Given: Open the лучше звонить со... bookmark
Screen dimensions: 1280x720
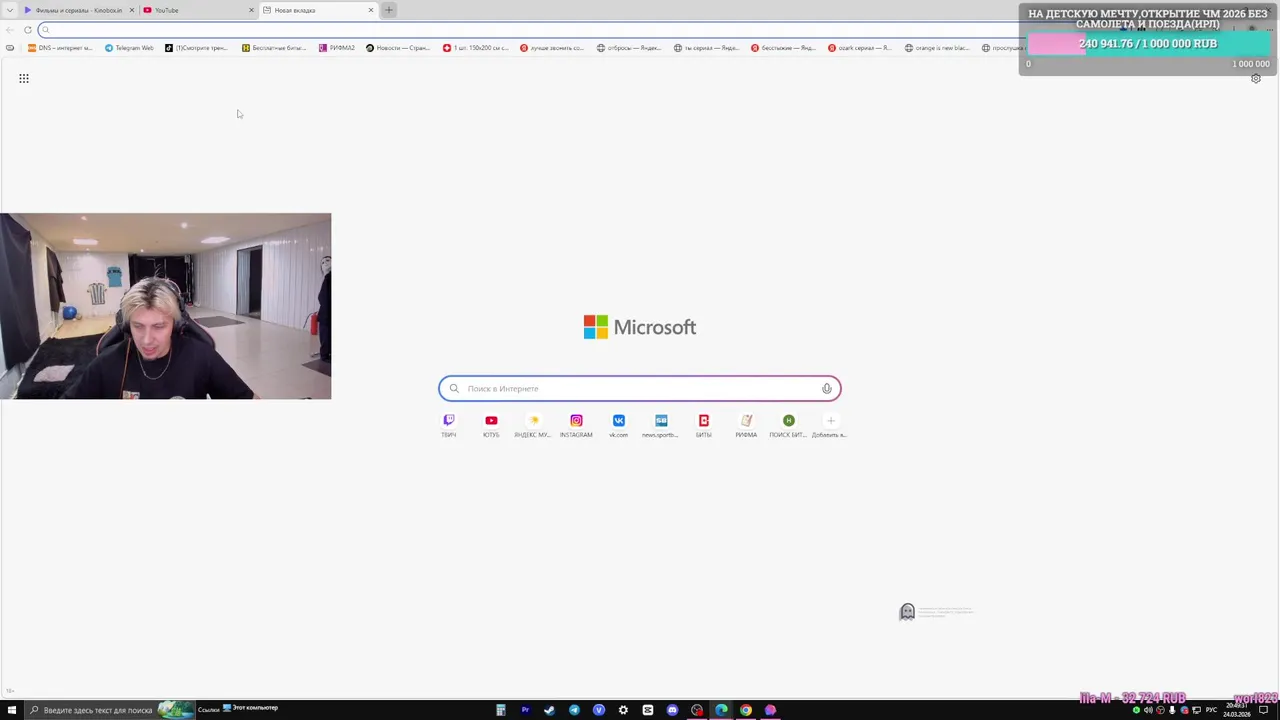Looking at the screenshot, I should [552, 48].
